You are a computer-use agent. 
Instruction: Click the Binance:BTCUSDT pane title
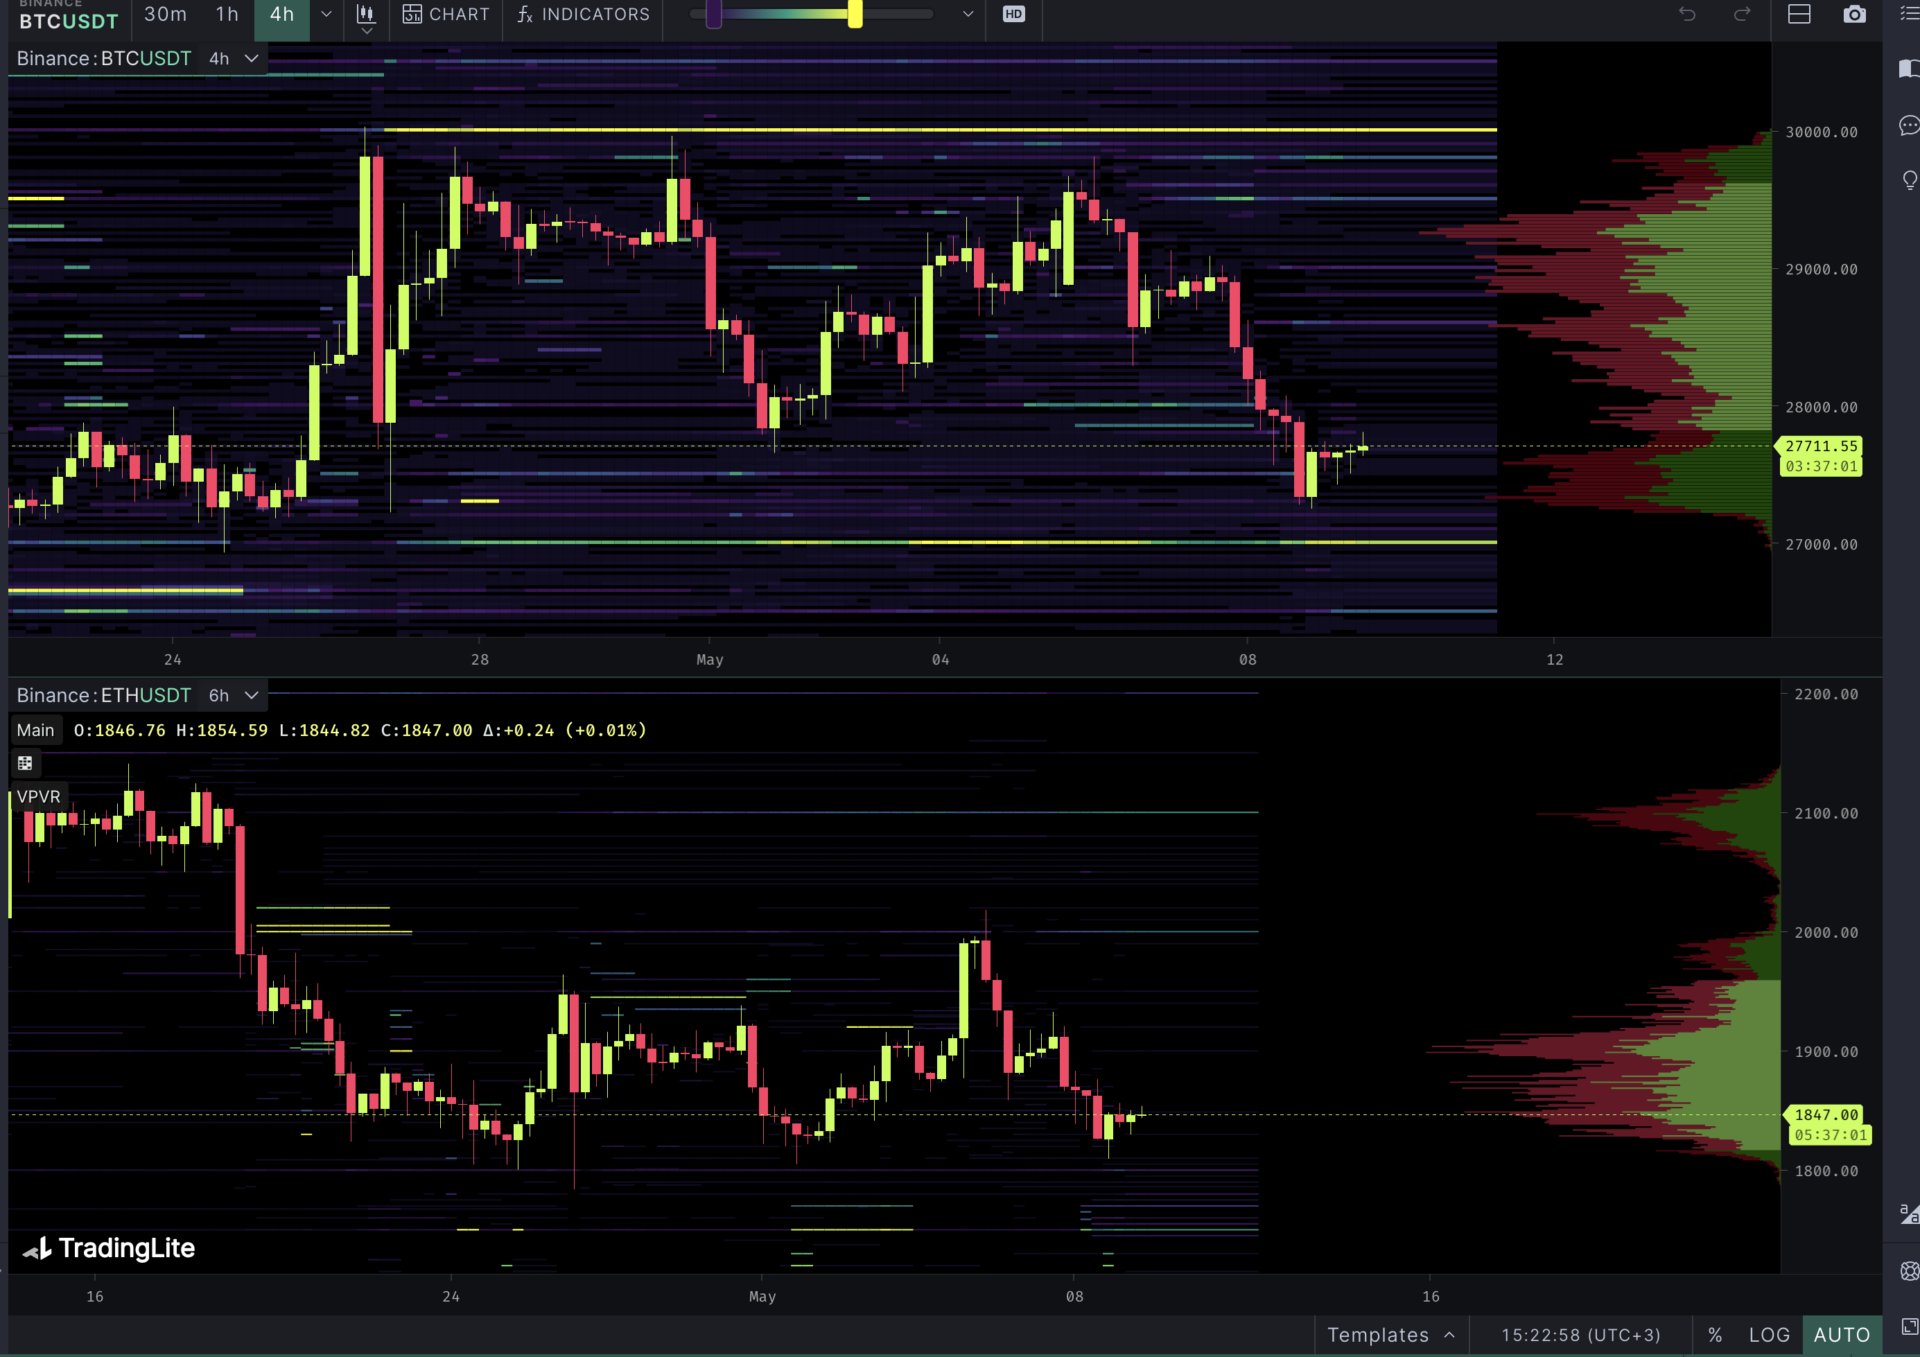pos(104,59)
